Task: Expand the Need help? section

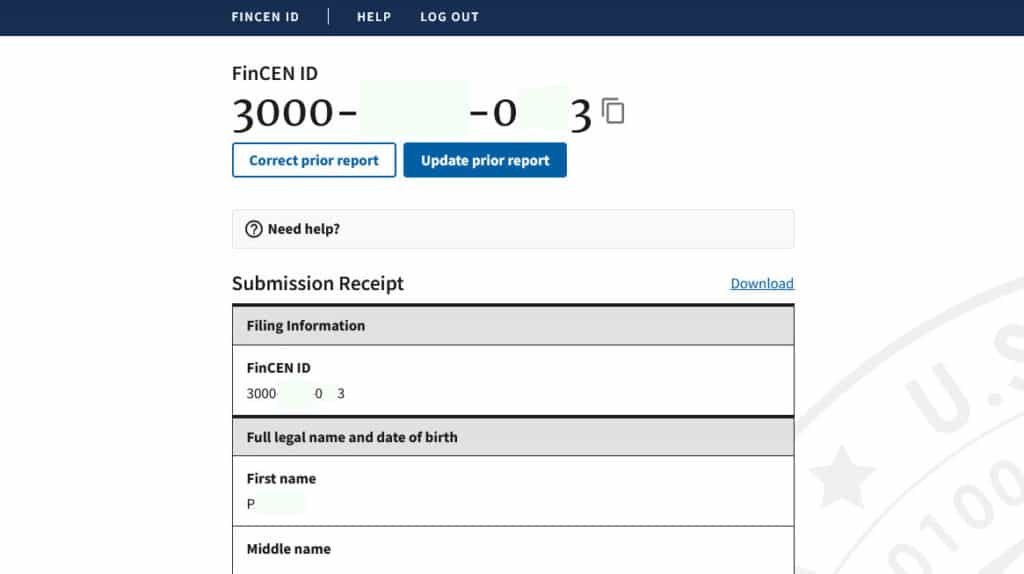Action: (x=304, y=229)
